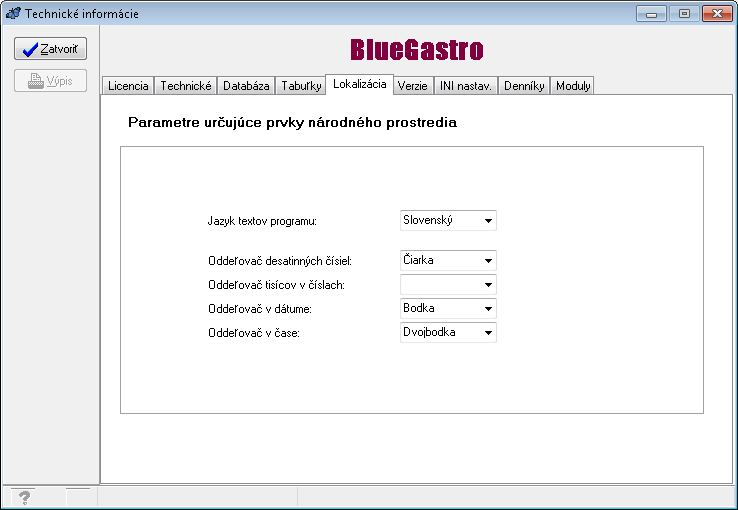The width and height of the screenshot is (738, 510).
Task: Expand the decimal separator Čiarka dropdown
Action: click(x=448, y=260)
